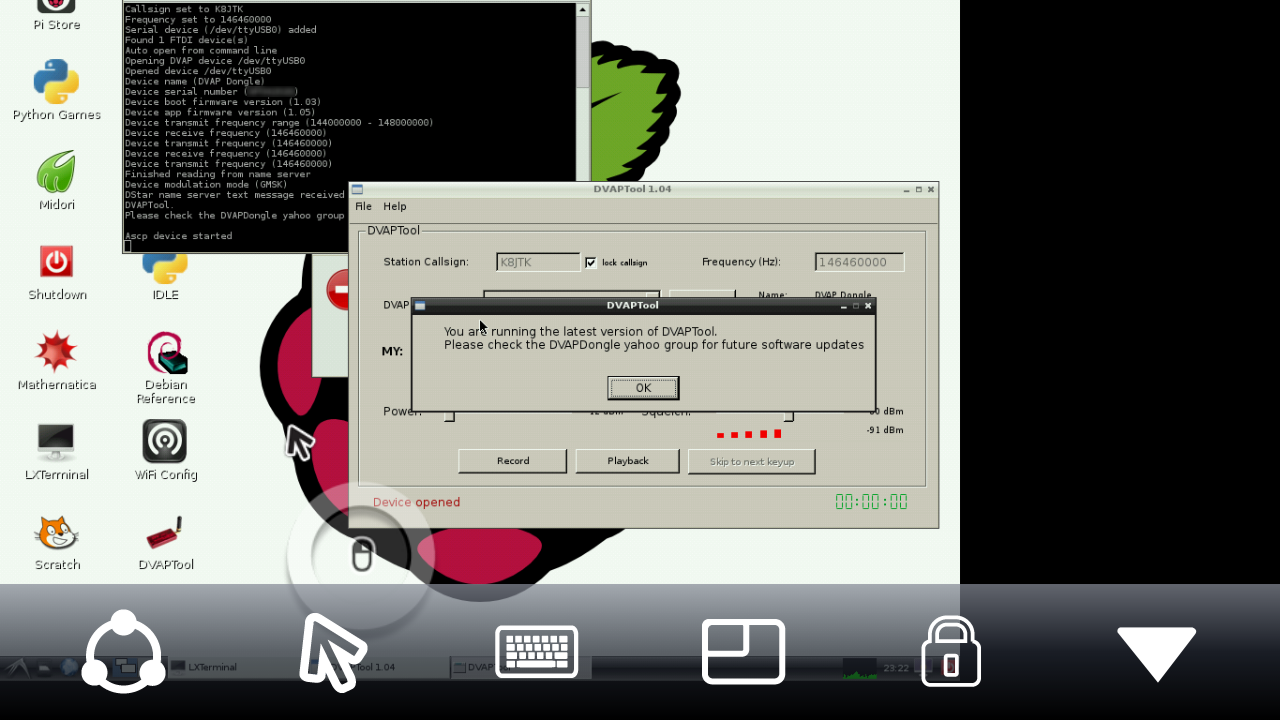Click the green 00:00:00 timer display
Screen dimensions: 1280x720
[871, 502]
